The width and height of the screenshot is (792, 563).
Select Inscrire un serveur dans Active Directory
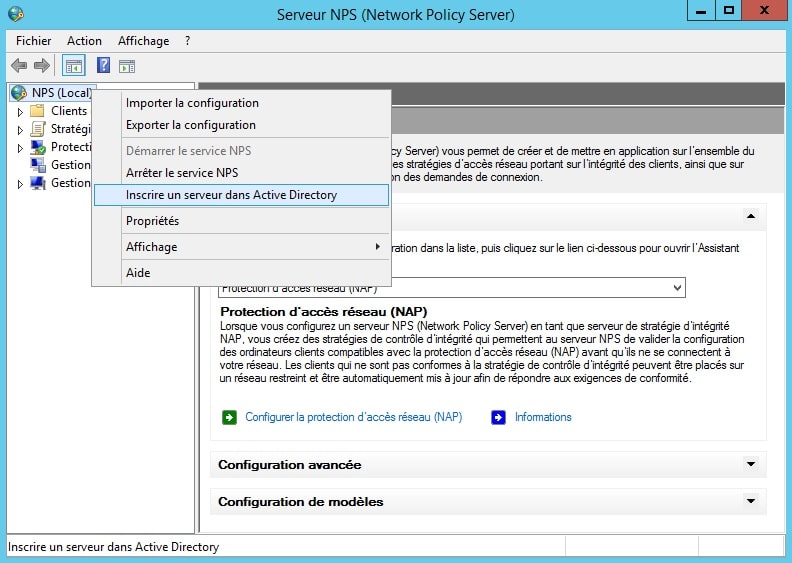point(241,195)
